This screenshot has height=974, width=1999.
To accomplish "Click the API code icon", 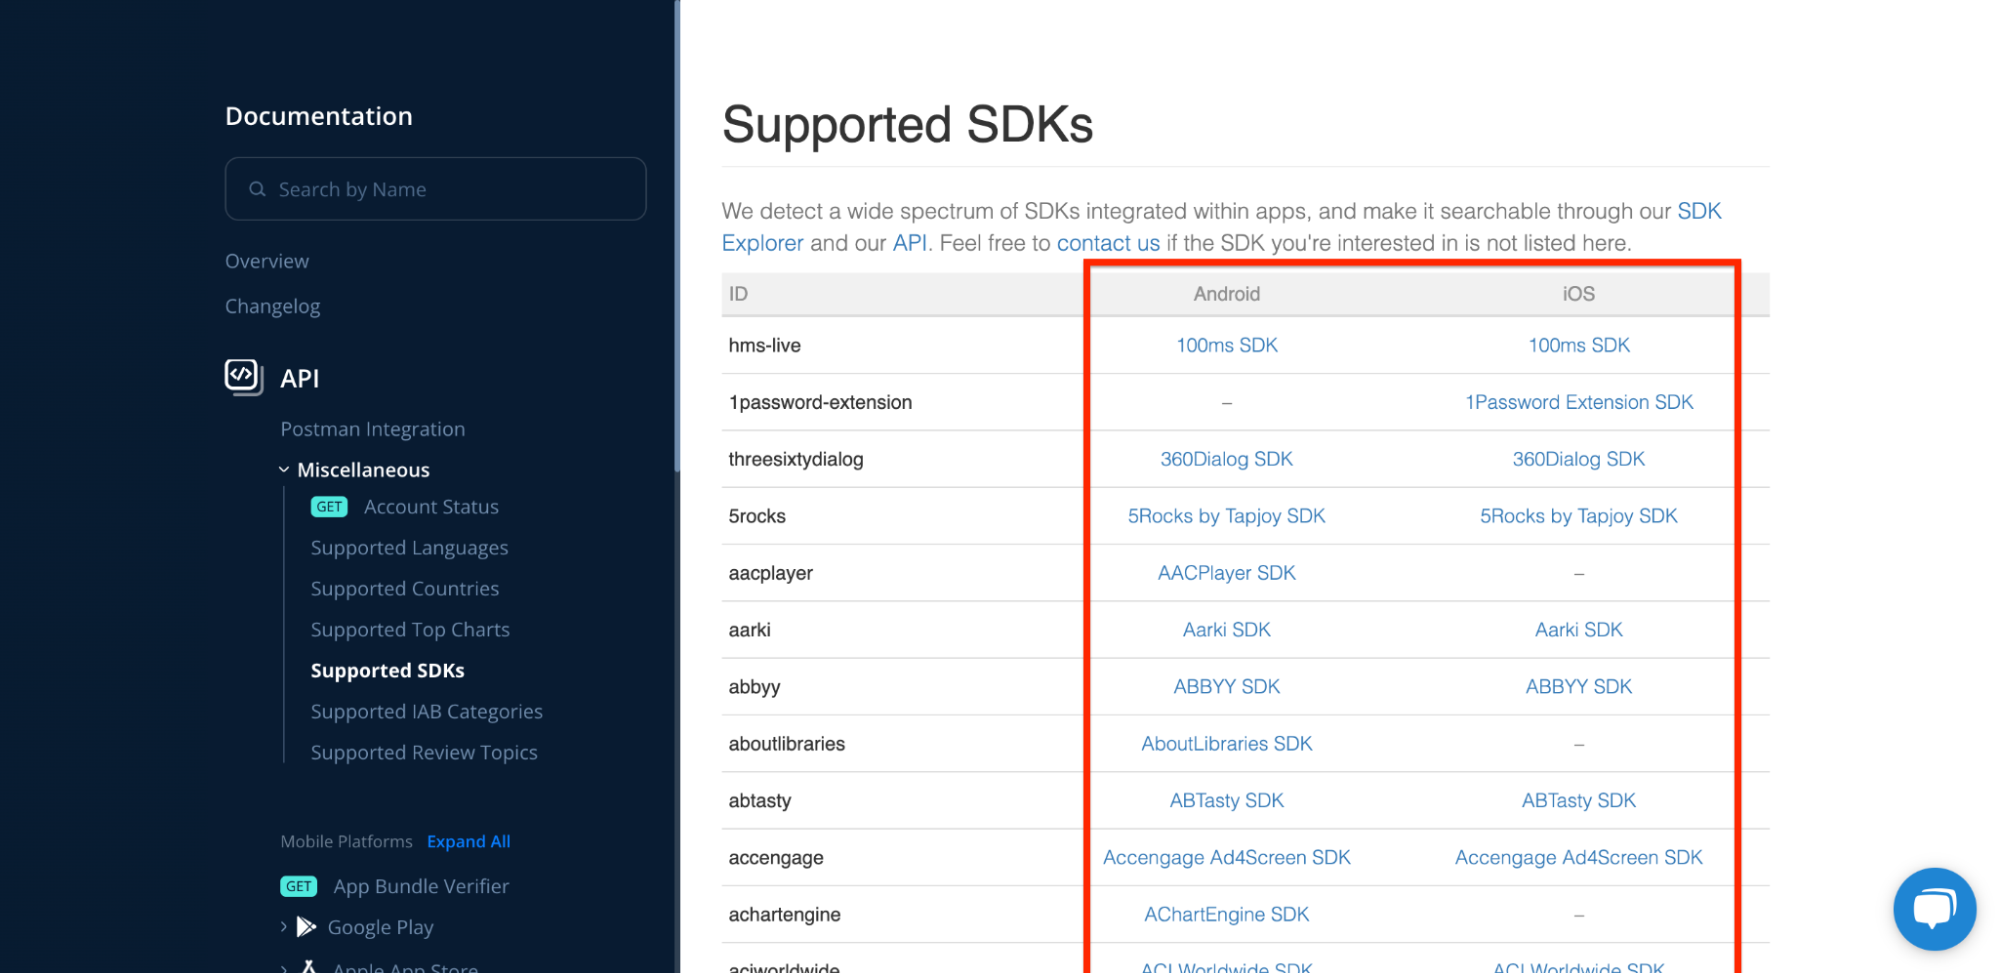I will coord(244,378).
